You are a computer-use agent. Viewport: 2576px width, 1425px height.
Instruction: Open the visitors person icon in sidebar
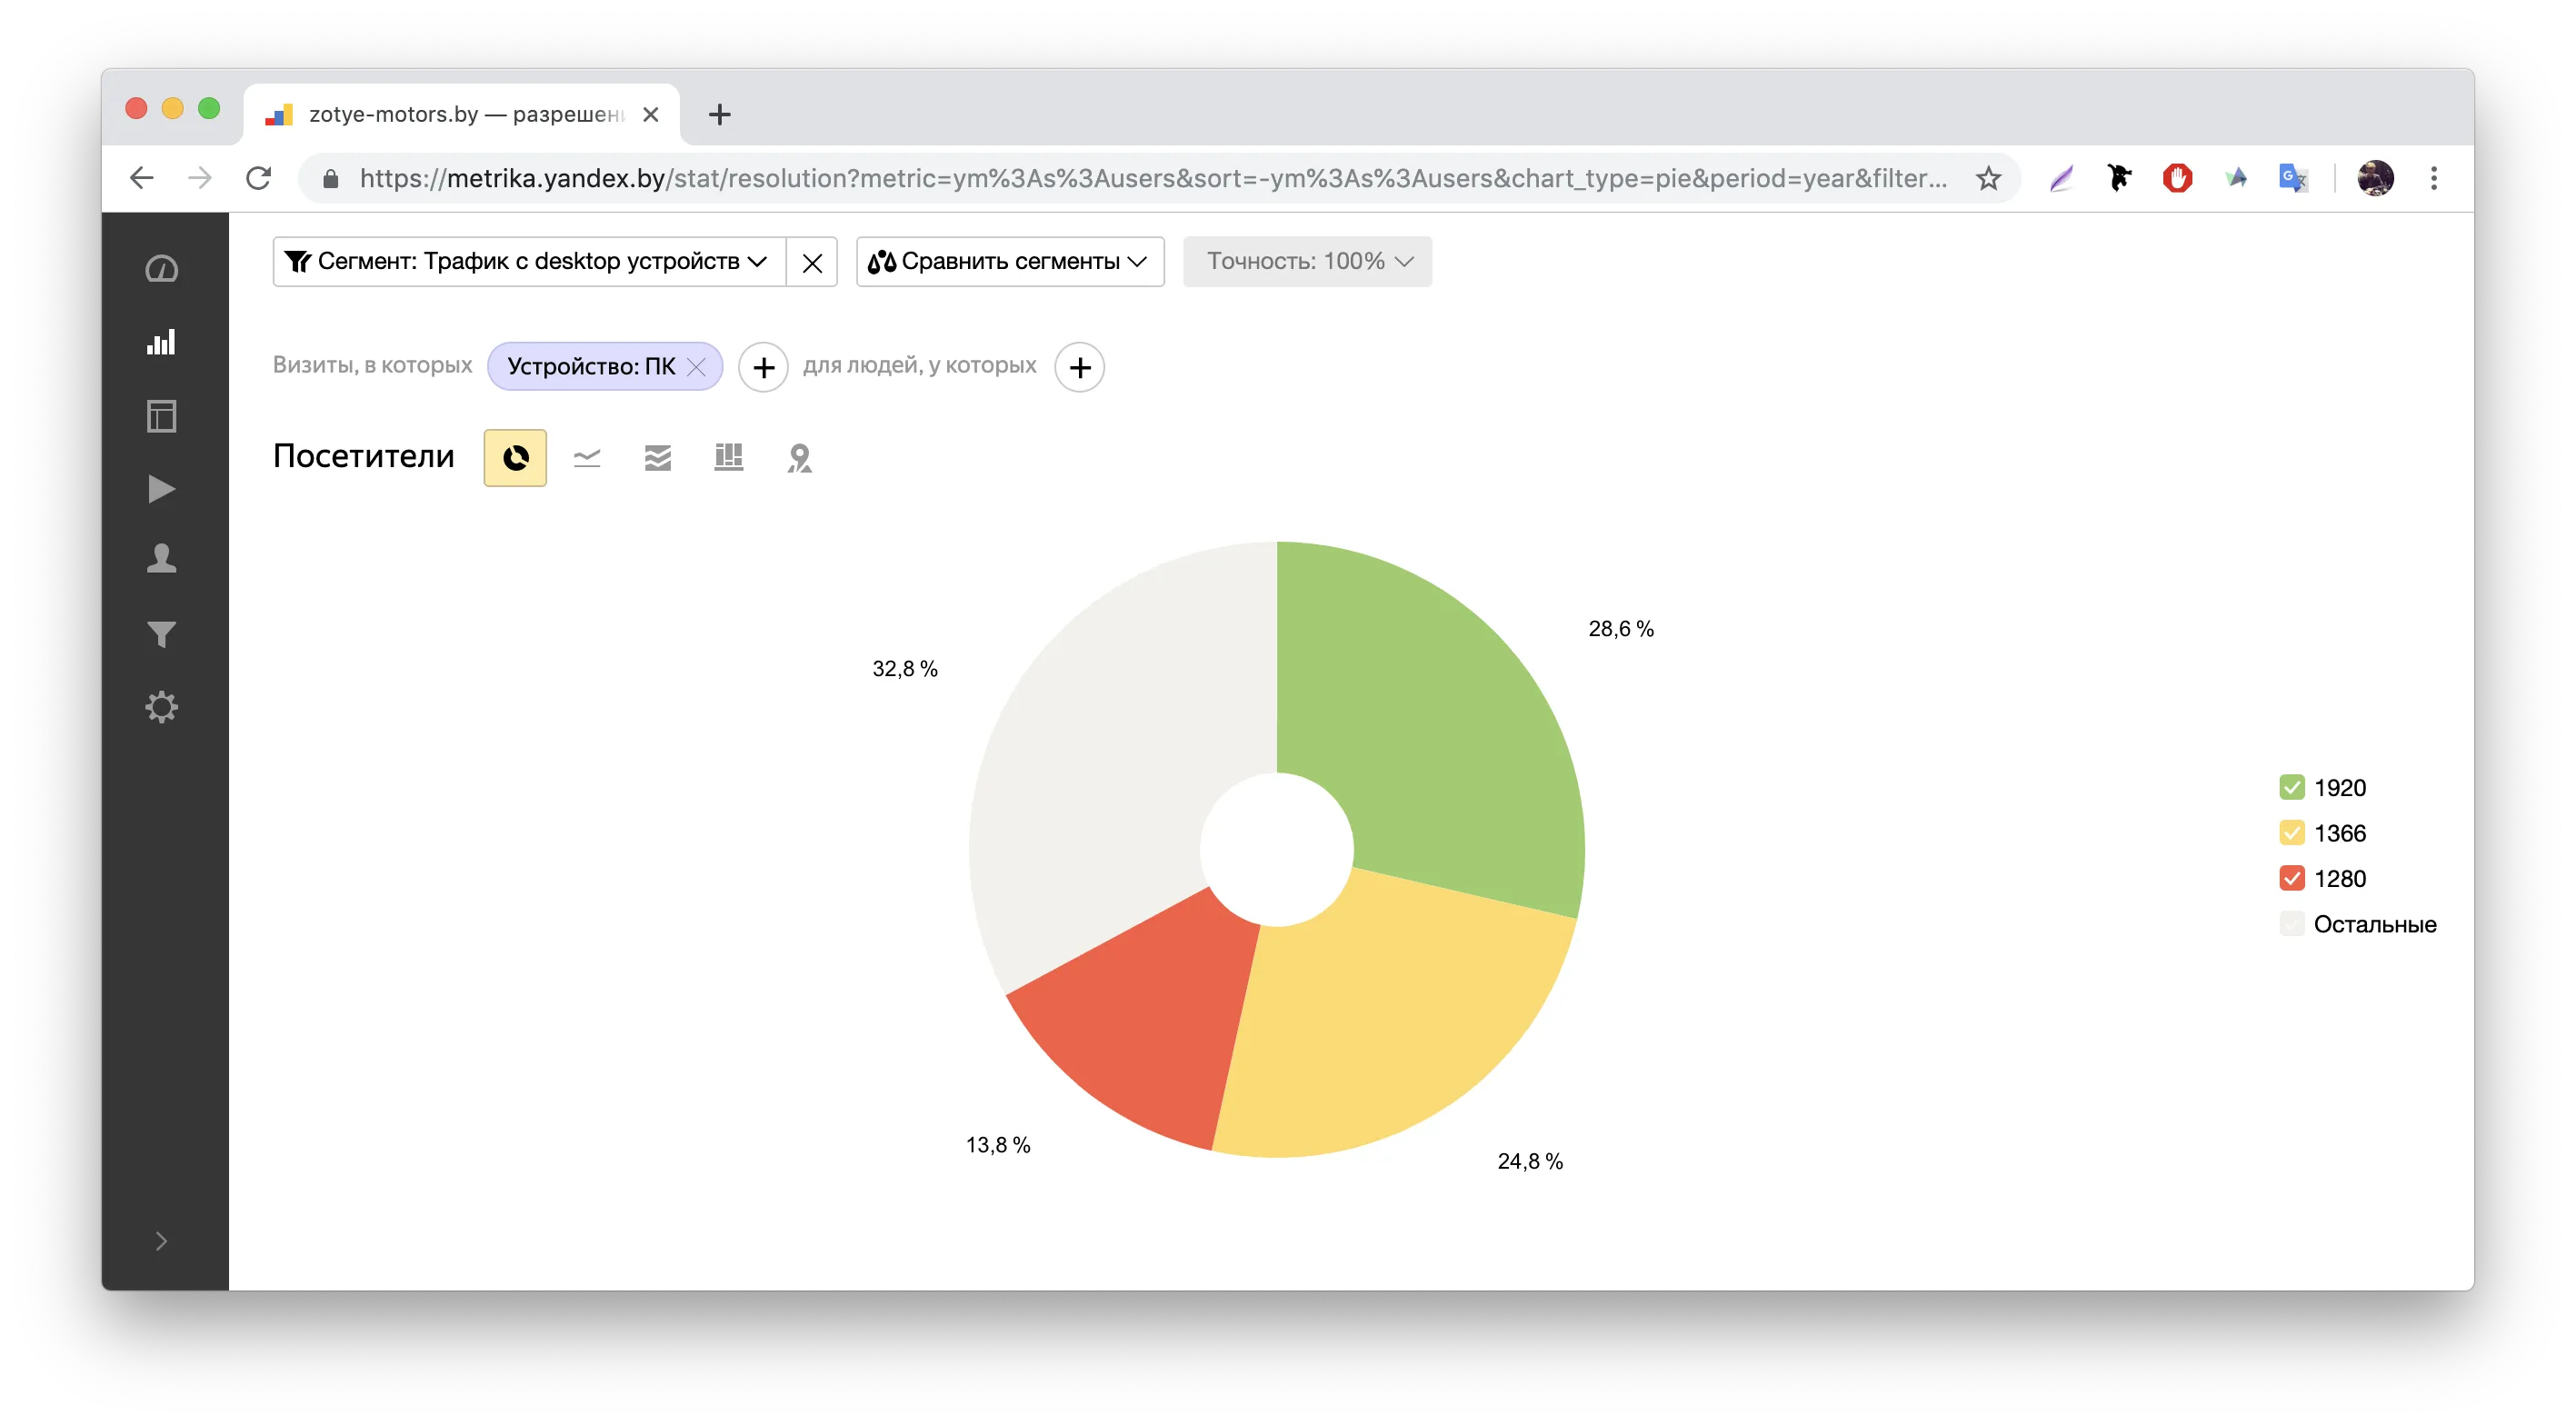(161, 558)
